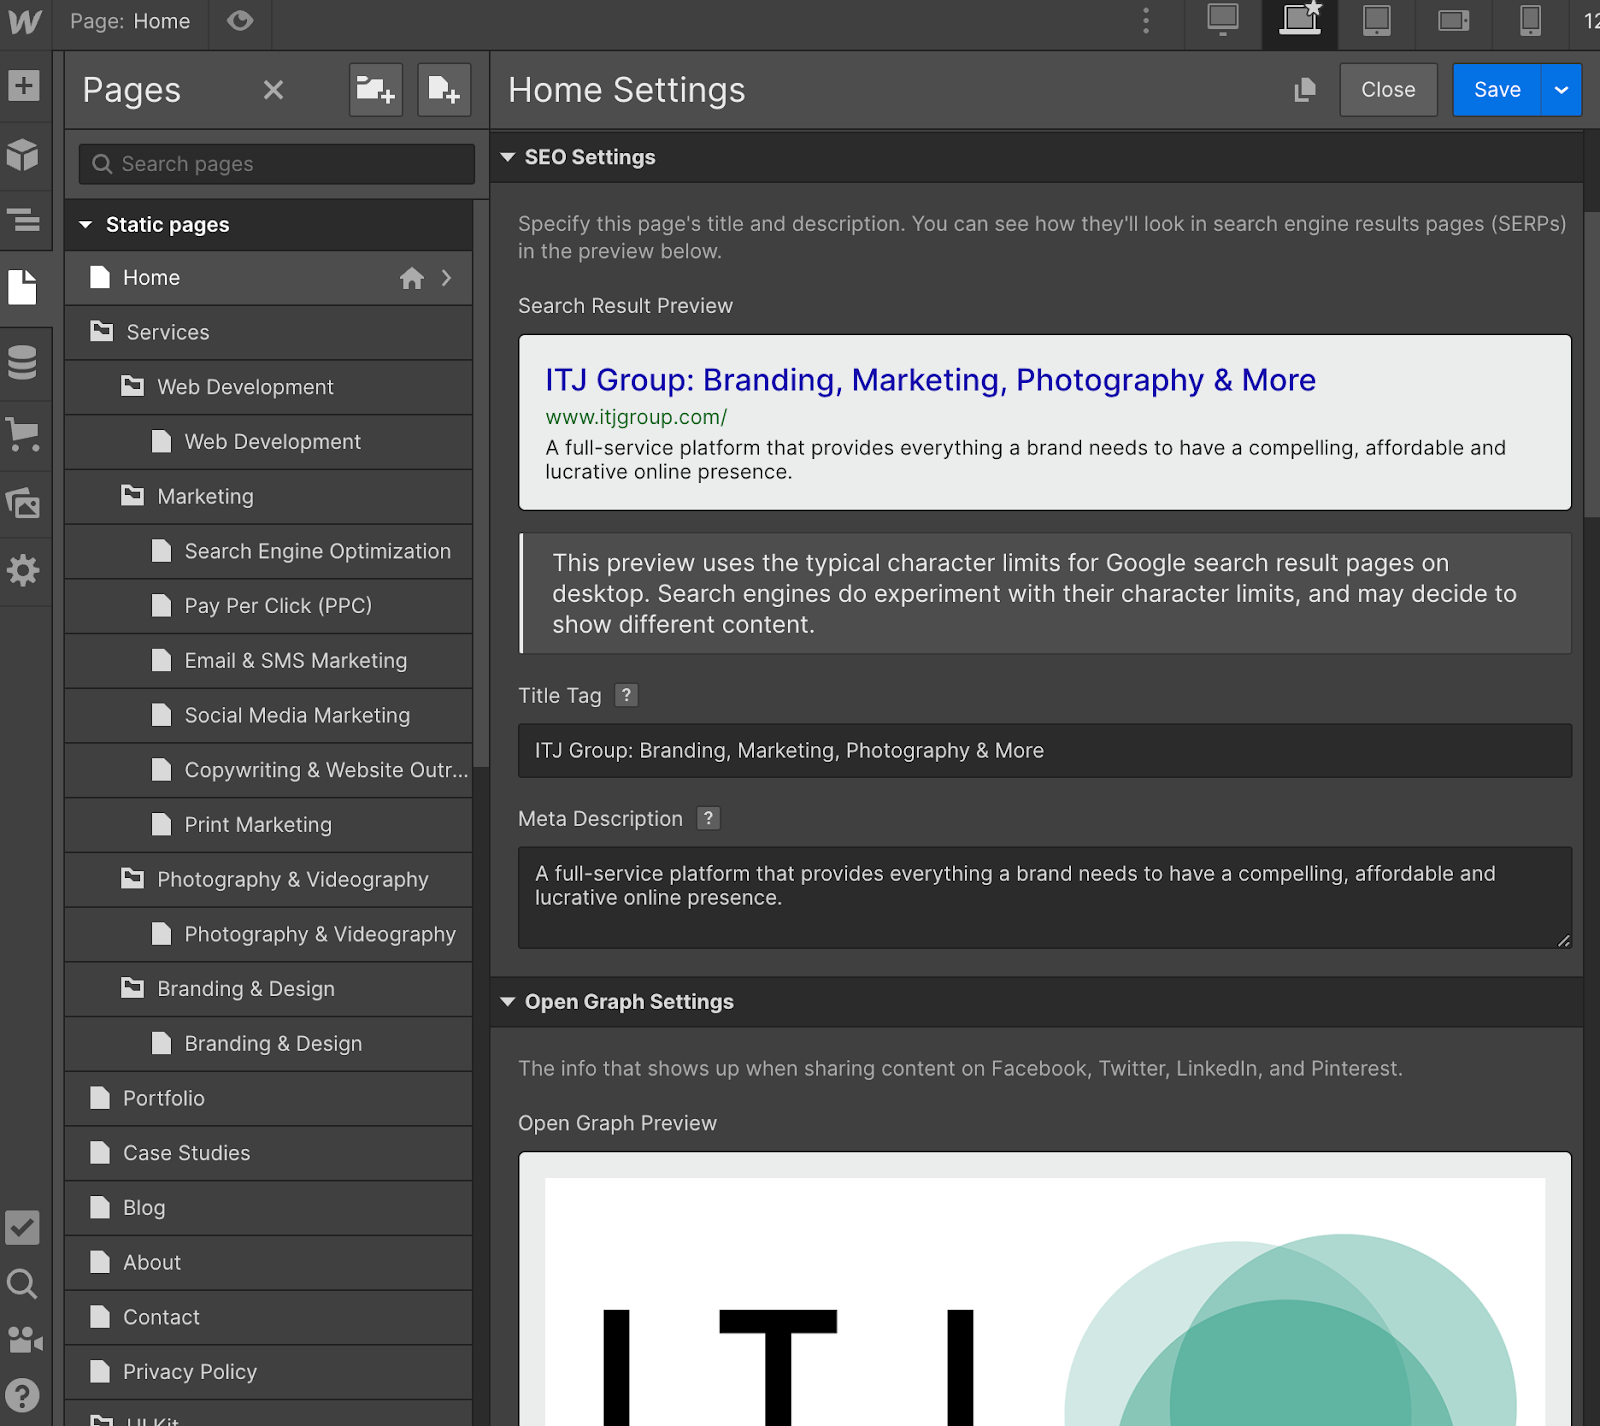Save the Home Settings changes
Screen dimensions: 1600x1426
pyautogui.click(x=1496, y=90)
